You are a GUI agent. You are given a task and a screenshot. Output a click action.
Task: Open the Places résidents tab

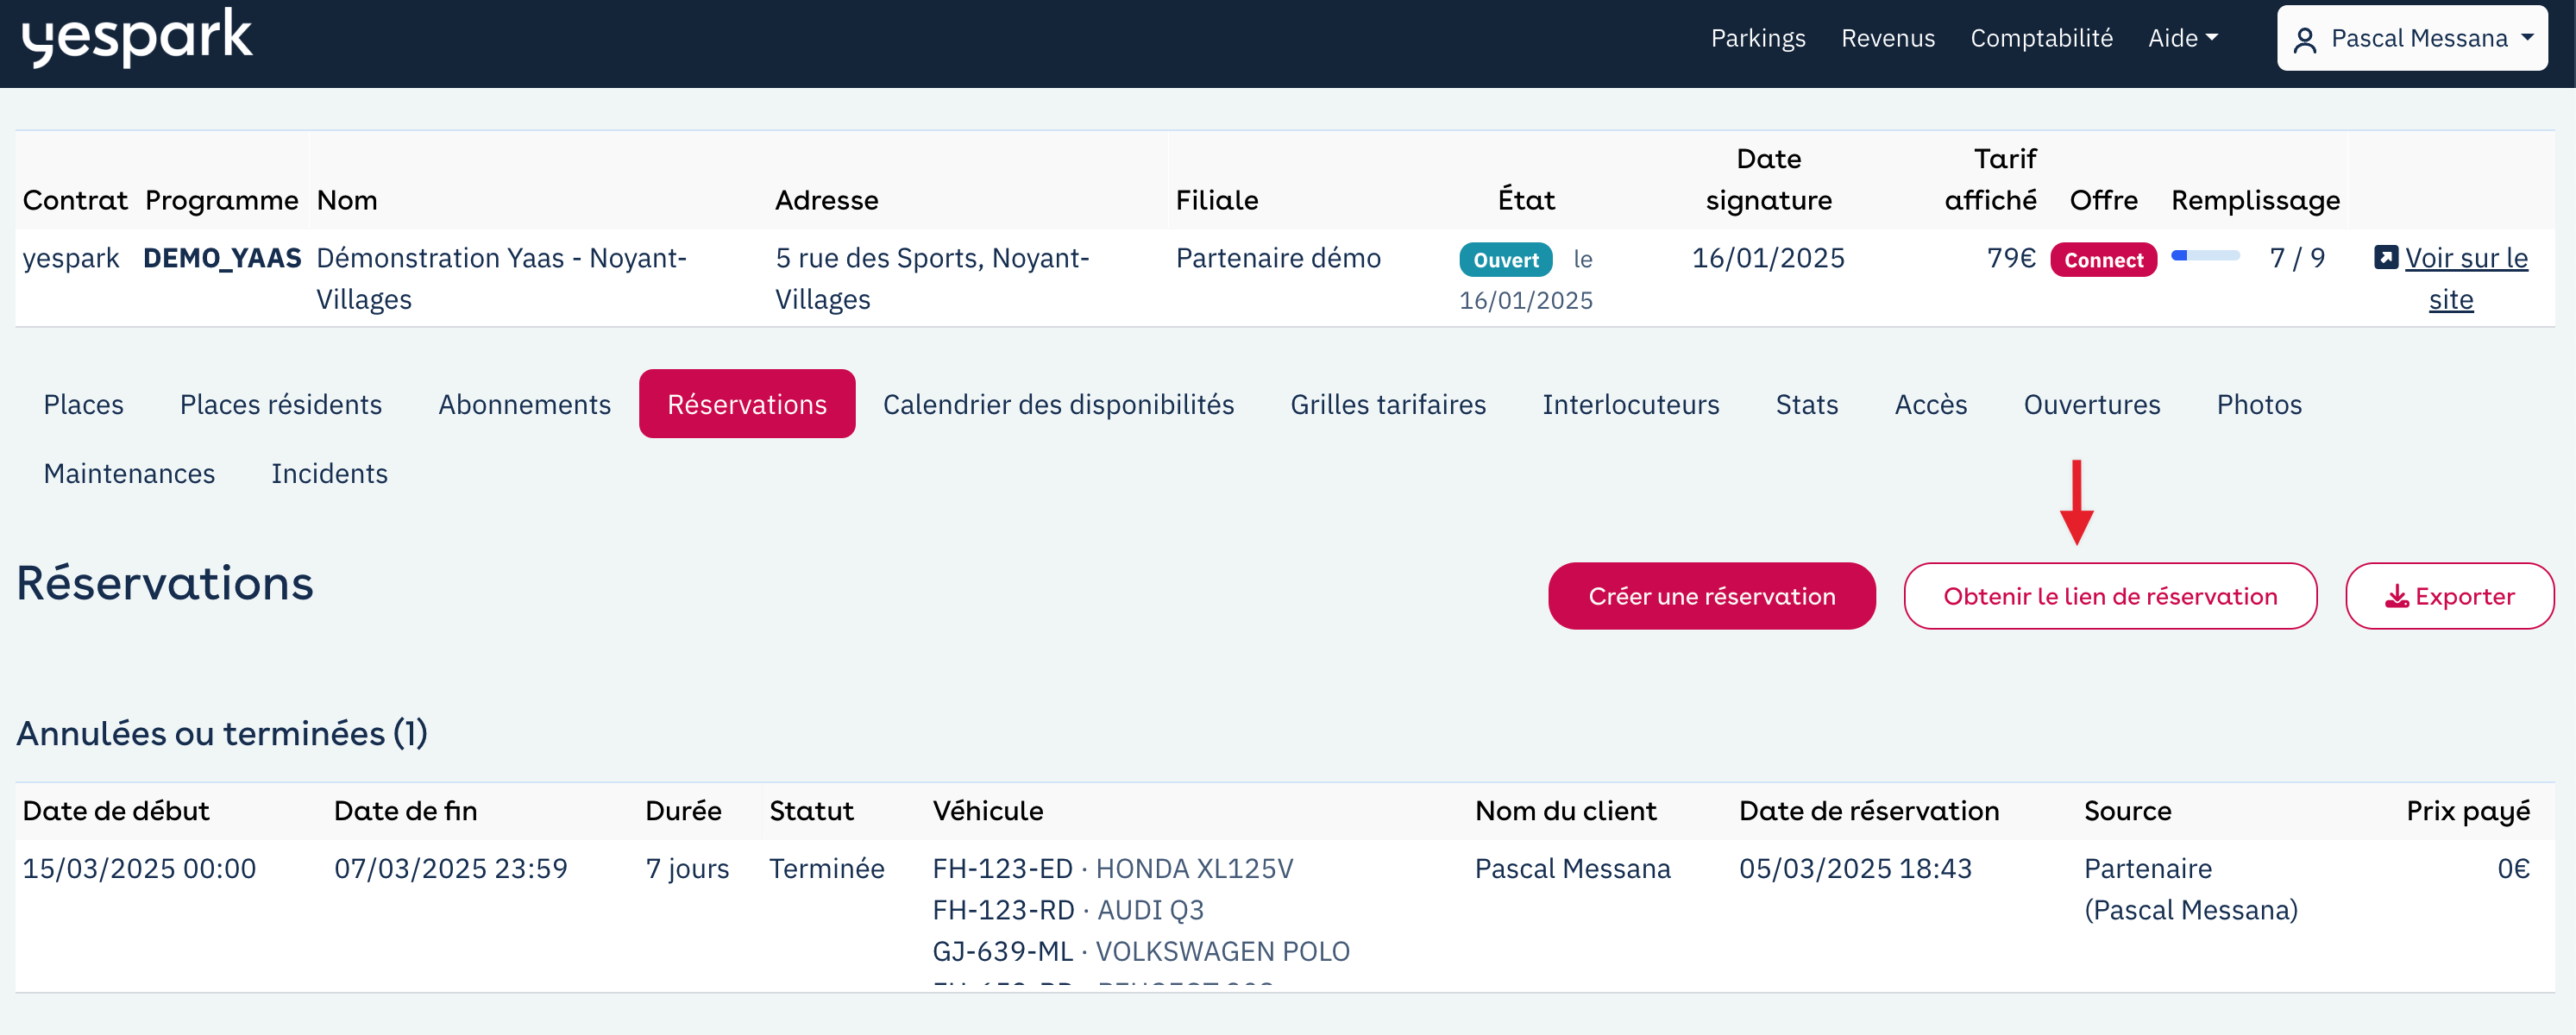coord(280,404)
